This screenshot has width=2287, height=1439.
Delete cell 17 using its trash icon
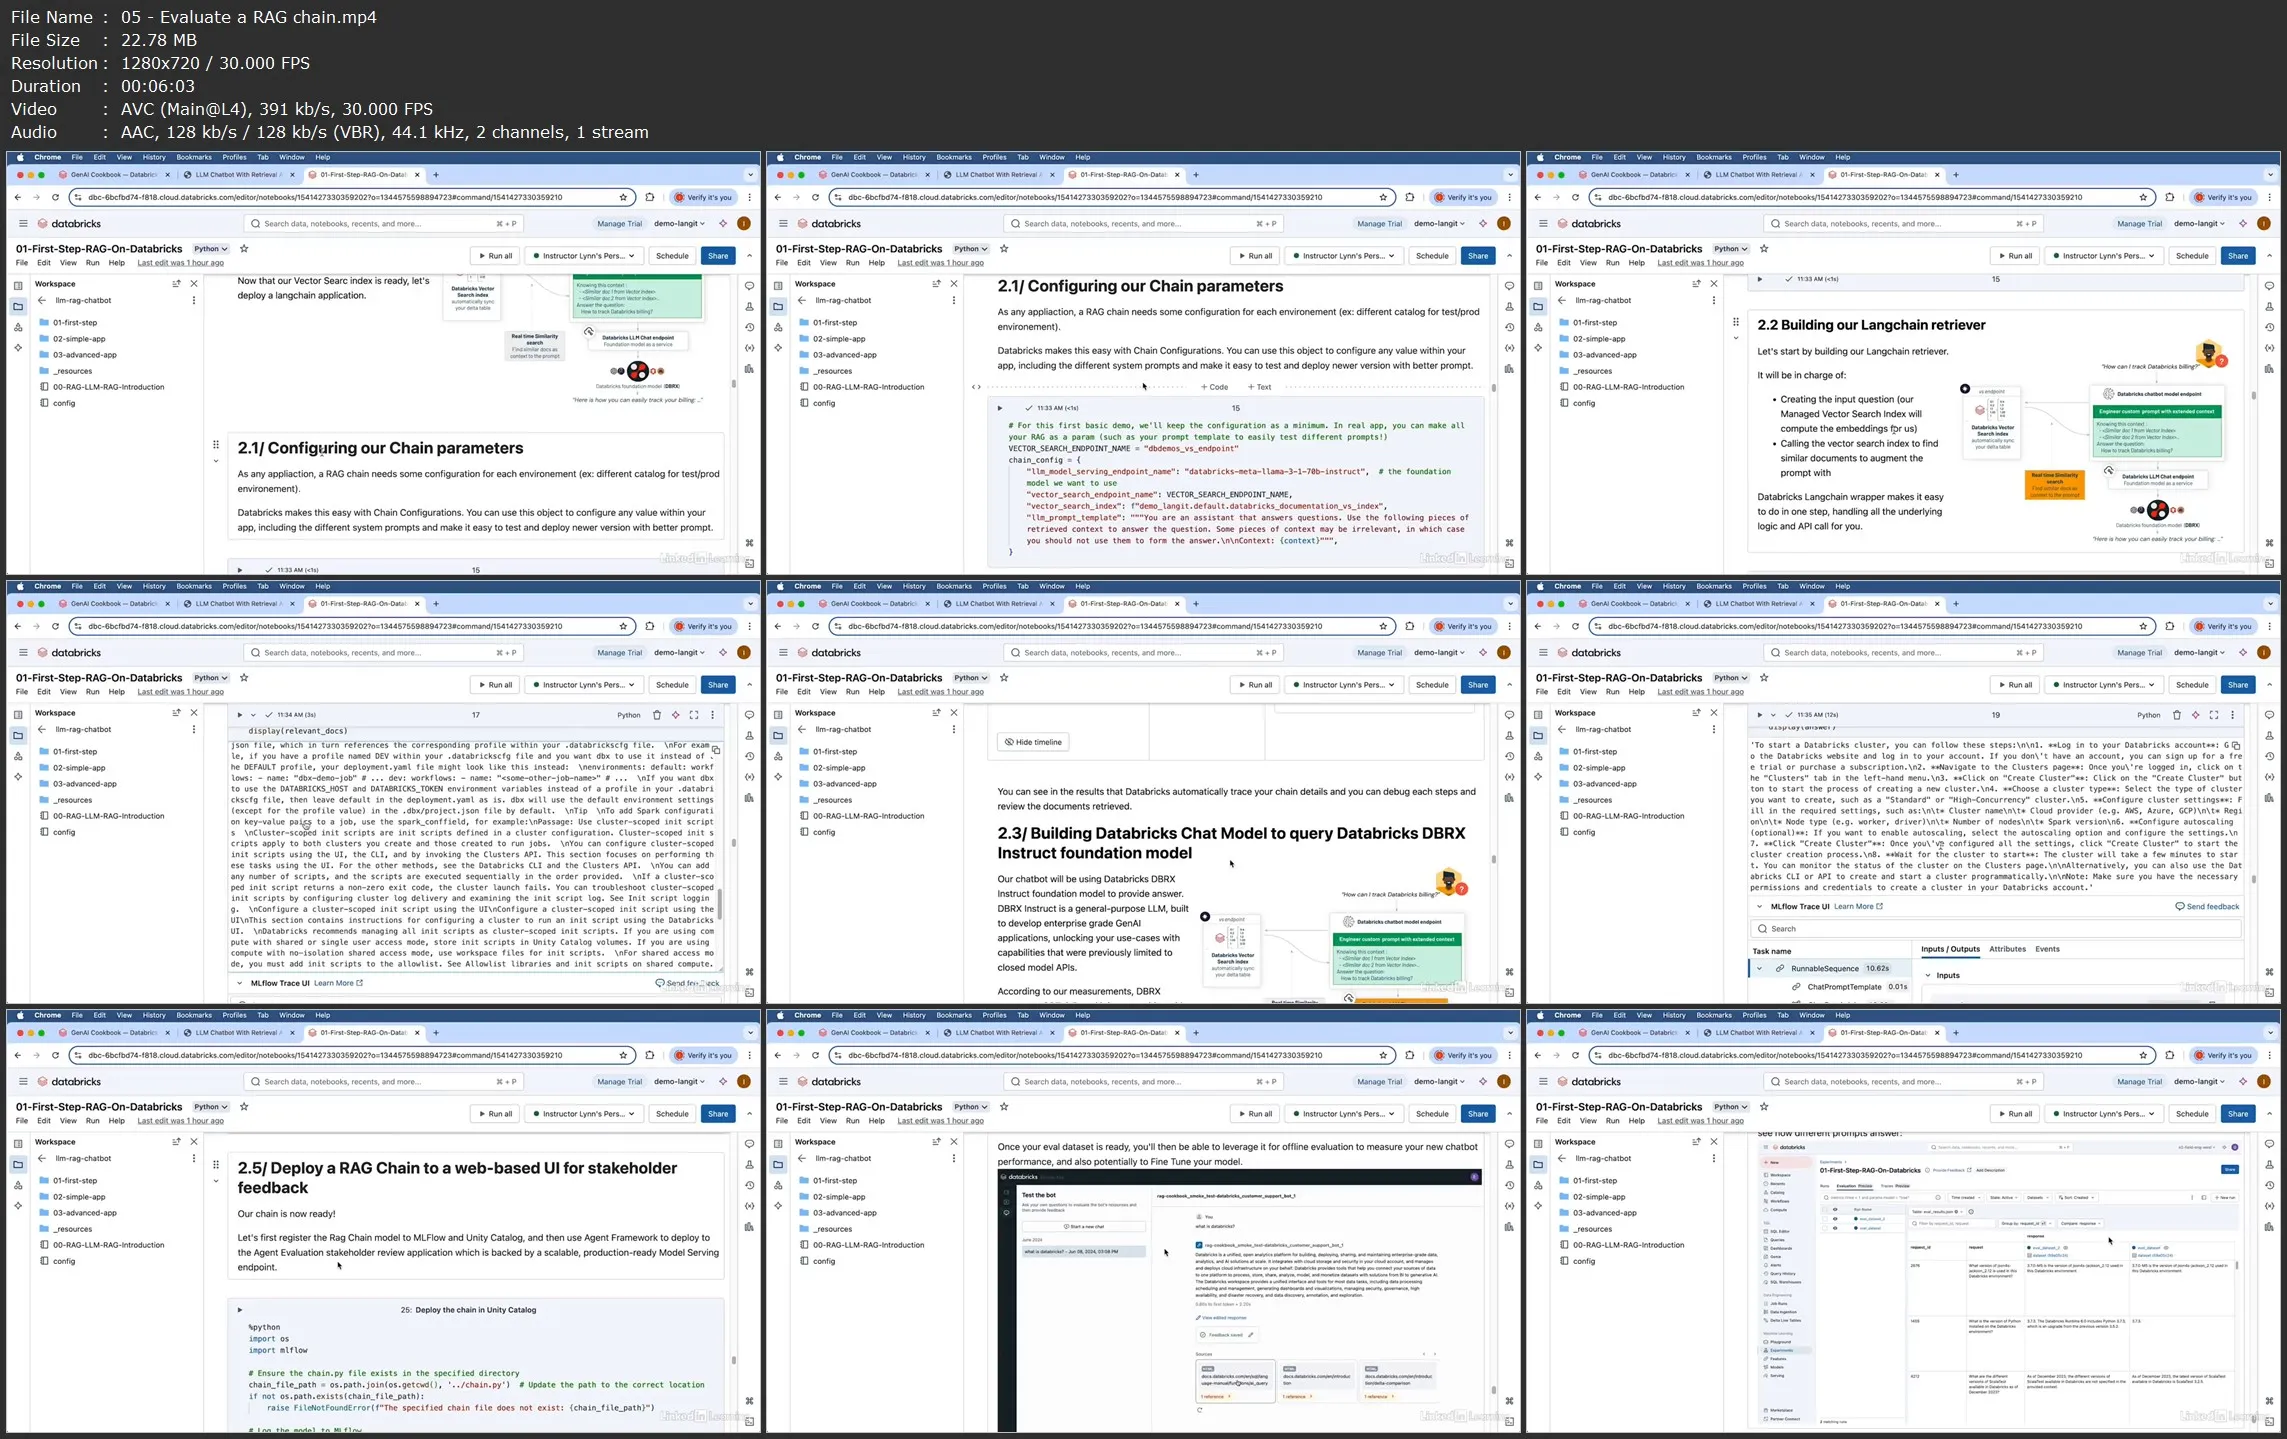click(656, 715)
